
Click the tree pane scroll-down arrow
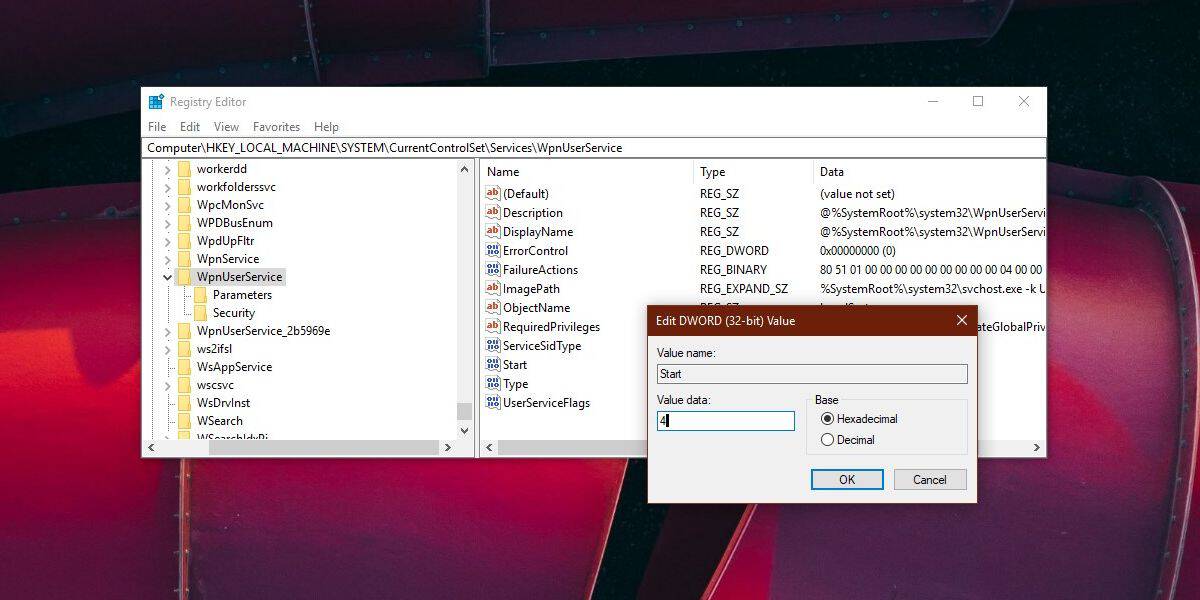coord(464,431)
